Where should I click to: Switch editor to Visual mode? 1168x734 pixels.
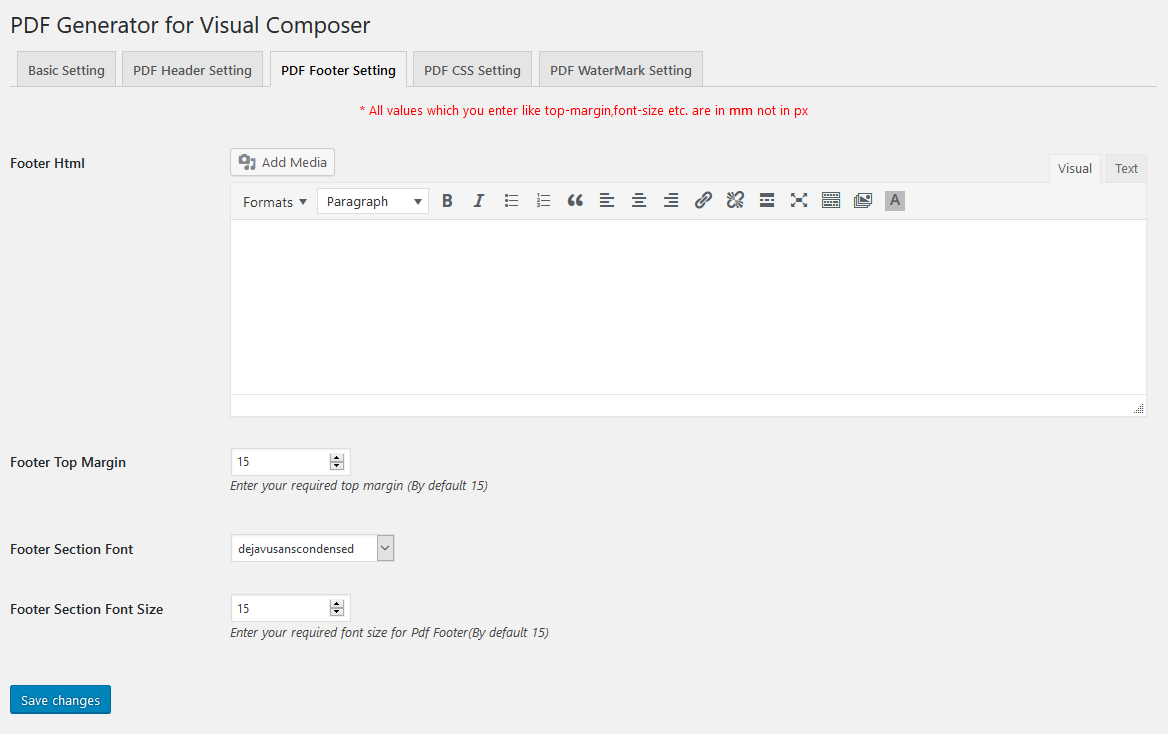tap(1074, 168)
